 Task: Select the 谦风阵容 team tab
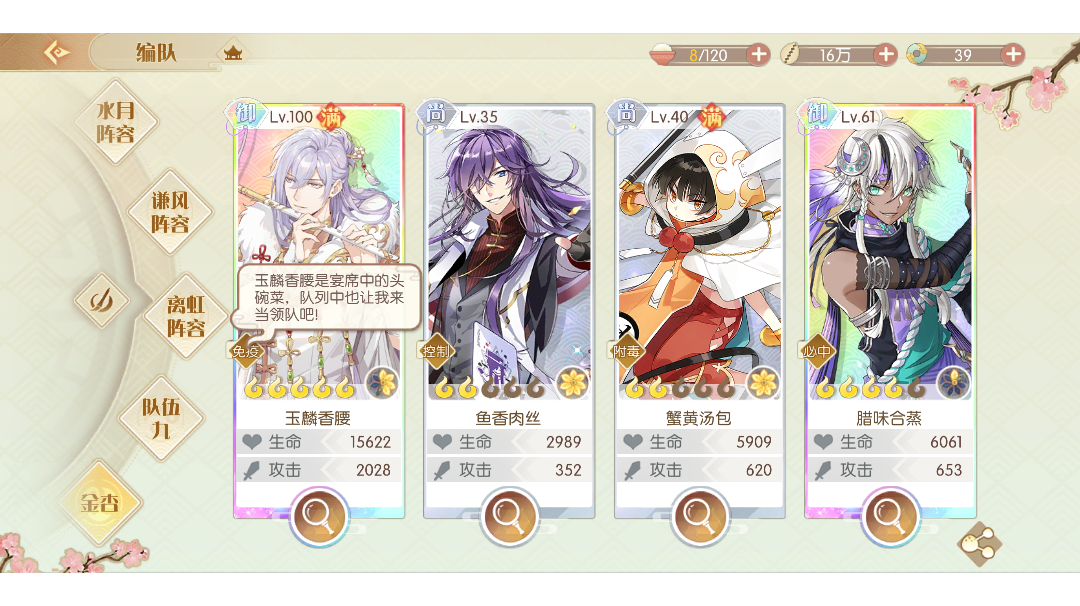170,212
